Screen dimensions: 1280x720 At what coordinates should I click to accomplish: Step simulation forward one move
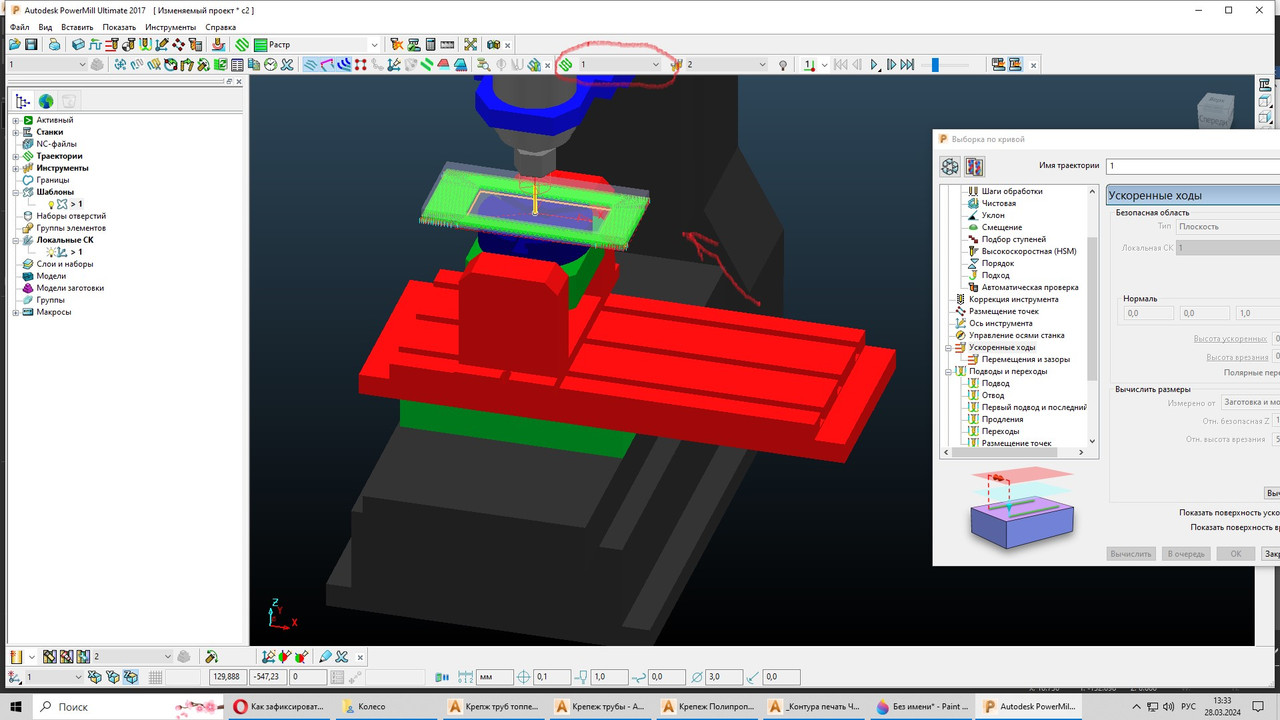(x=892, y=64)
